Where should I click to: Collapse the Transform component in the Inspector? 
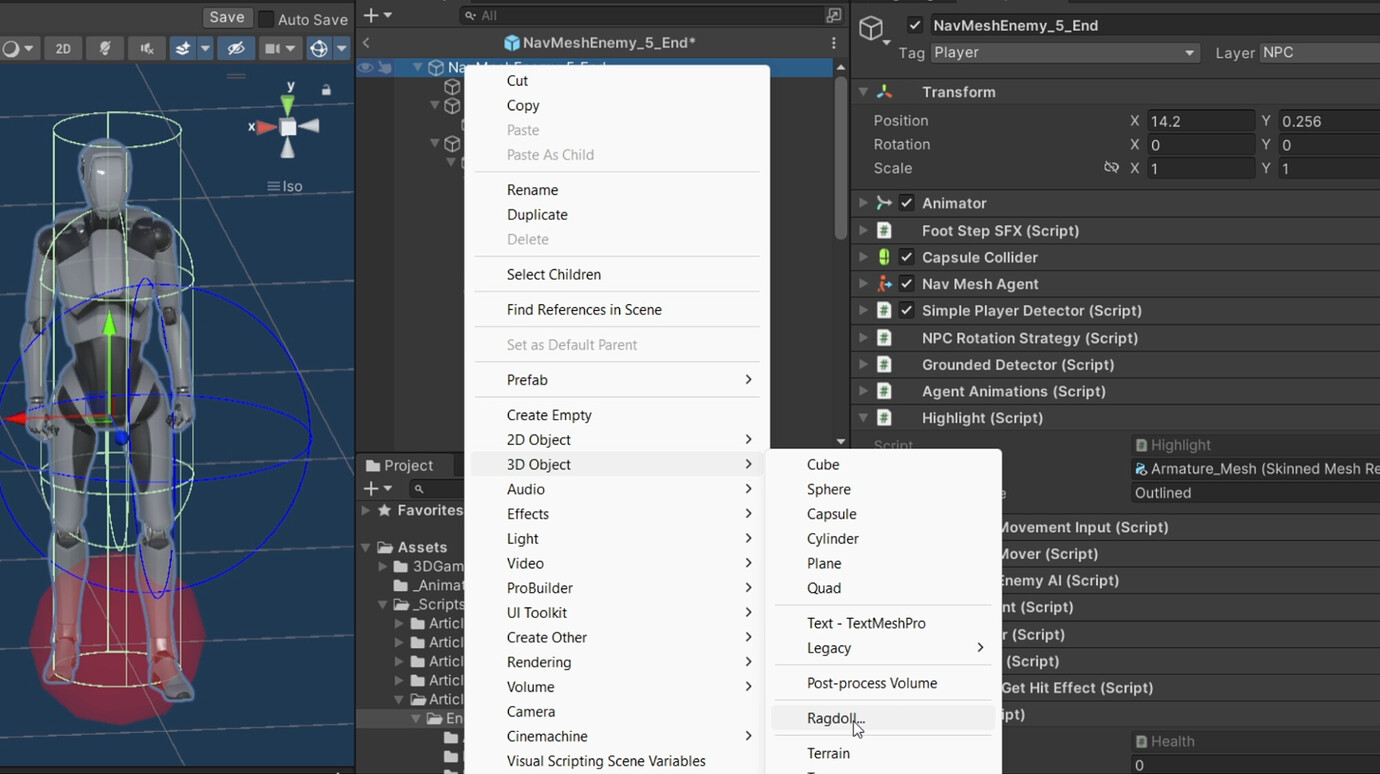[x=862, y=91]
